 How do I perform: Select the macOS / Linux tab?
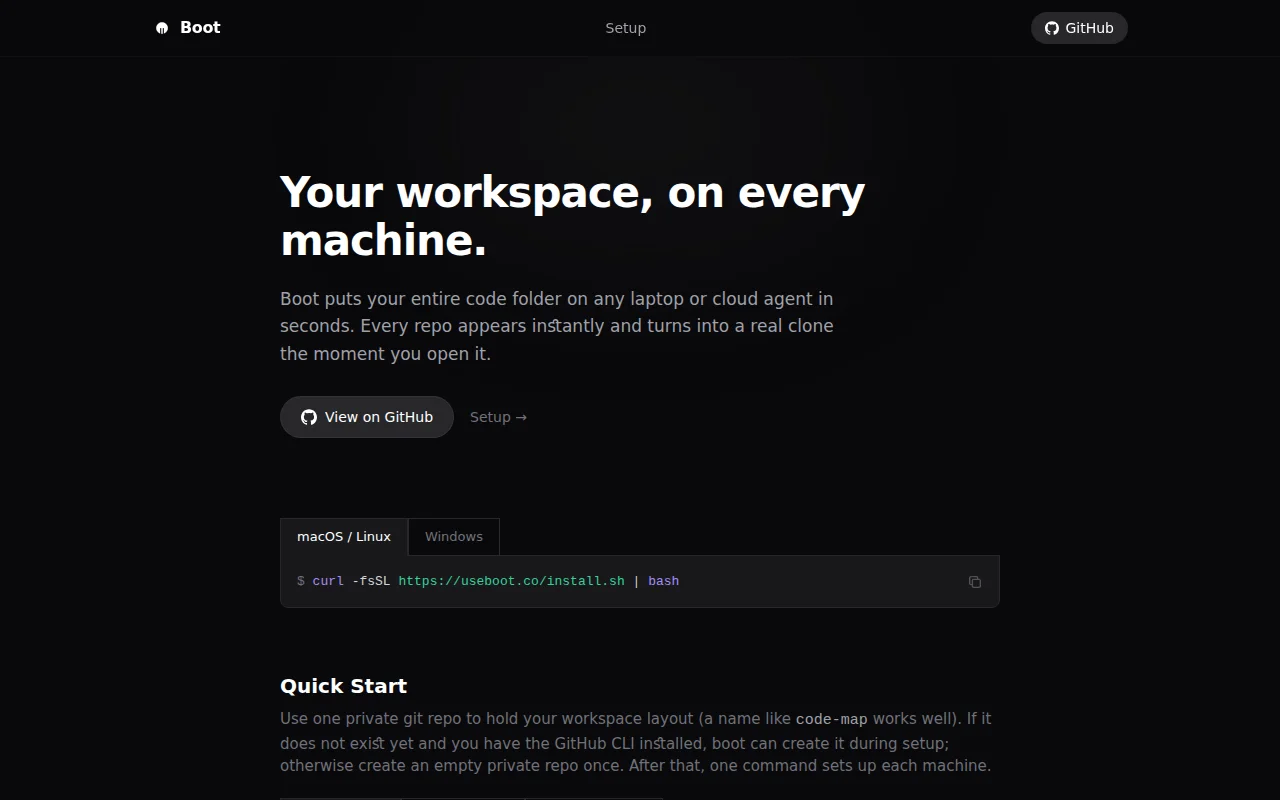pos(344,537)
